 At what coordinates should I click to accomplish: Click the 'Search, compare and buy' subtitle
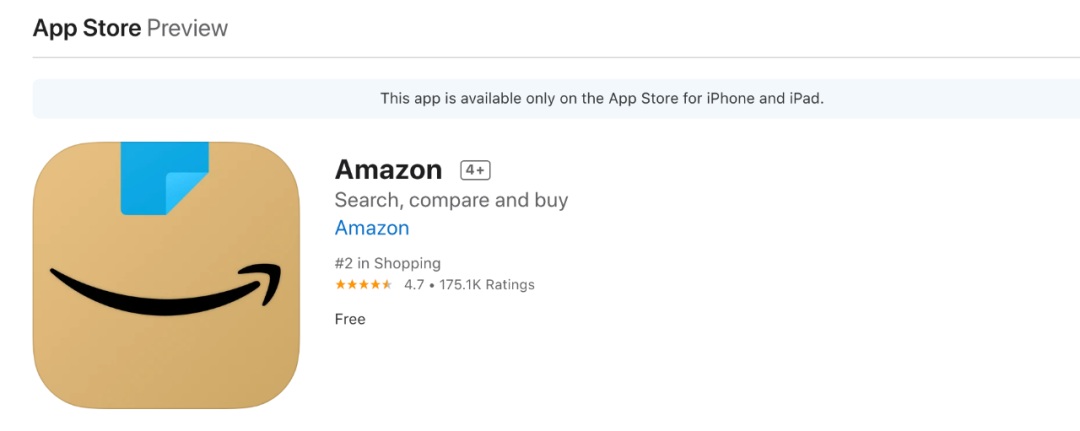451,200
